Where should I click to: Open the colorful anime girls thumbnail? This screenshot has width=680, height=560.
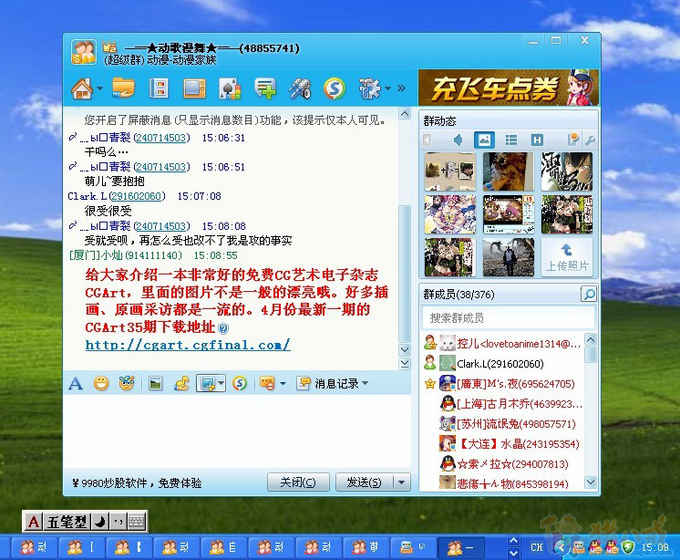point(450,214)
